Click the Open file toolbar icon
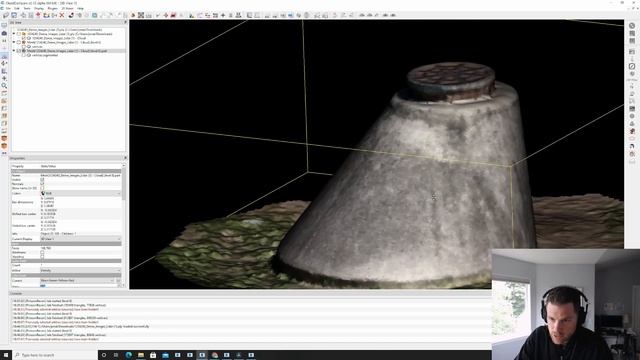This screenshot has height=360, width=640. tap(6, 15)
